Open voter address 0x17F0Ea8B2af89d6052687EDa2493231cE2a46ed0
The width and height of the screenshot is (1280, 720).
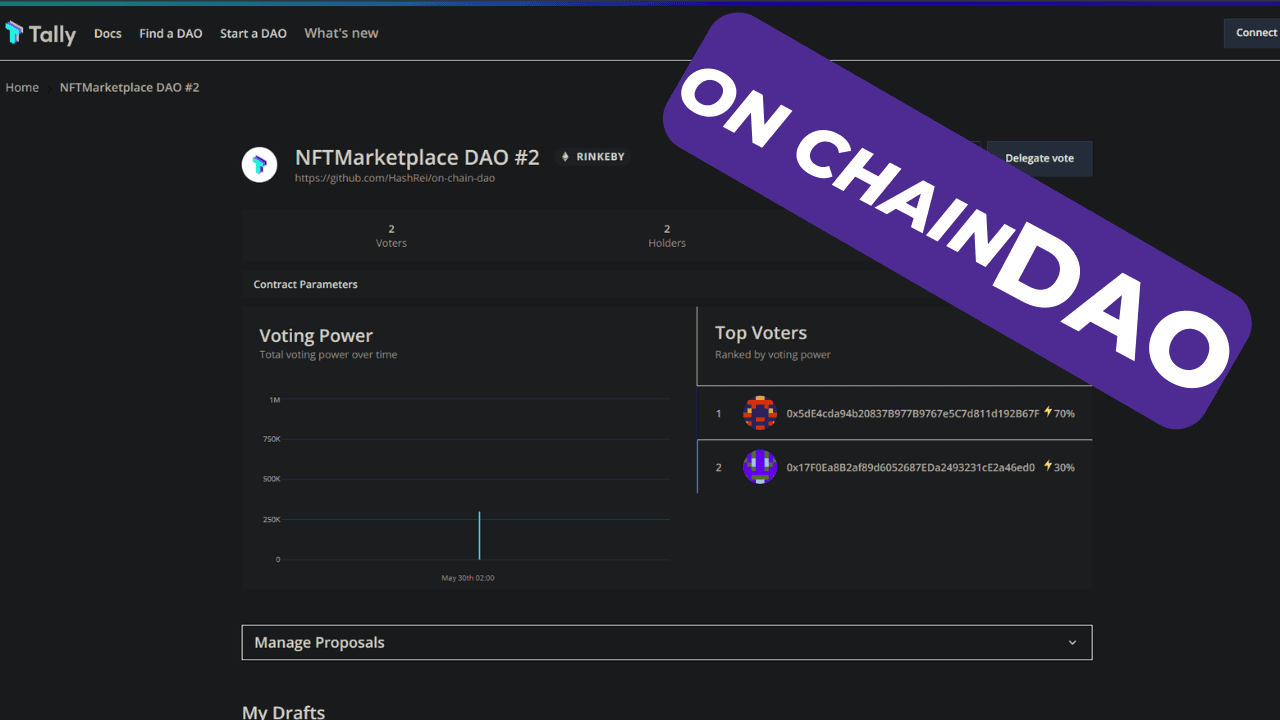(910, 467)
